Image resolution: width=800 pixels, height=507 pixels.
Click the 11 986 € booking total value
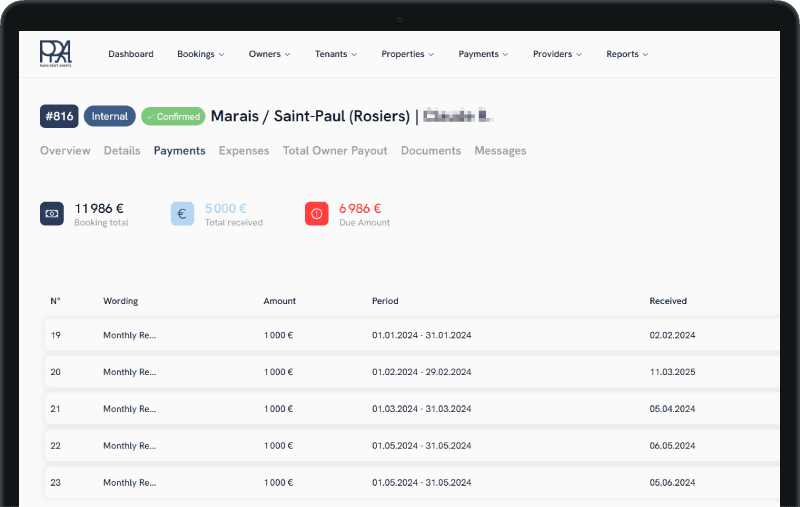click(x=99, y=209)
